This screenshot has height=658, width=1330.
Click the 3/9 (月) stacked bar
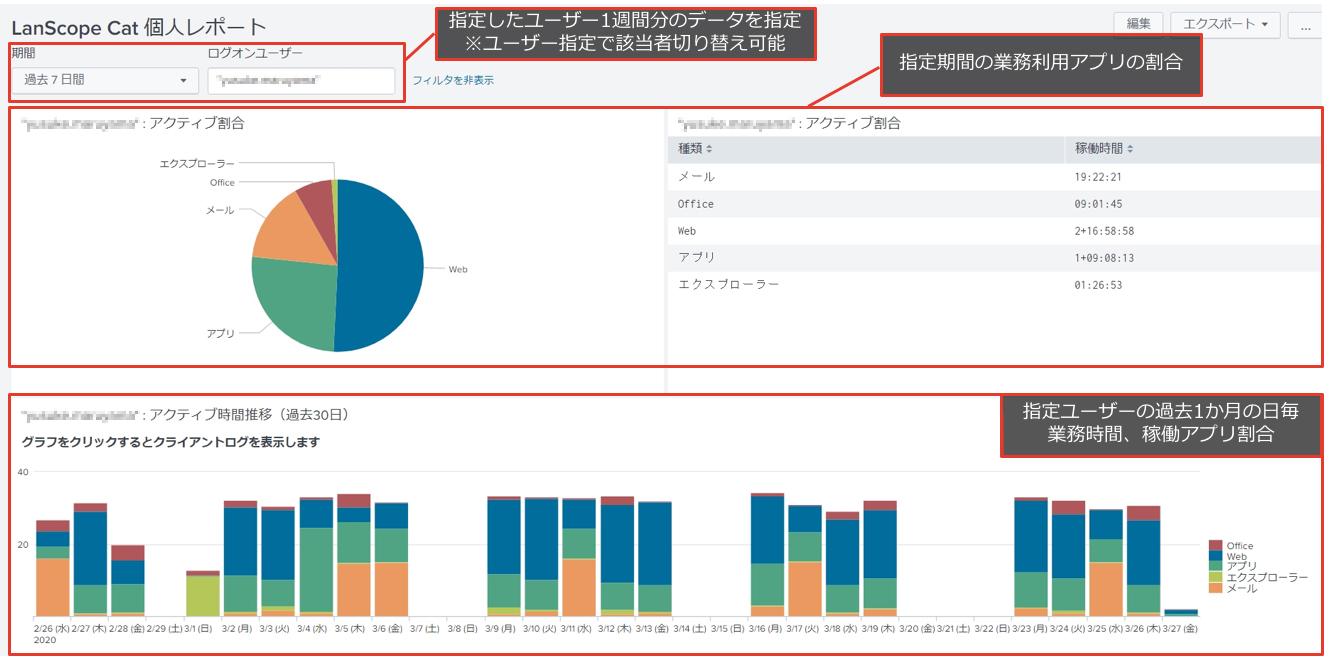(x=504, y=556)
